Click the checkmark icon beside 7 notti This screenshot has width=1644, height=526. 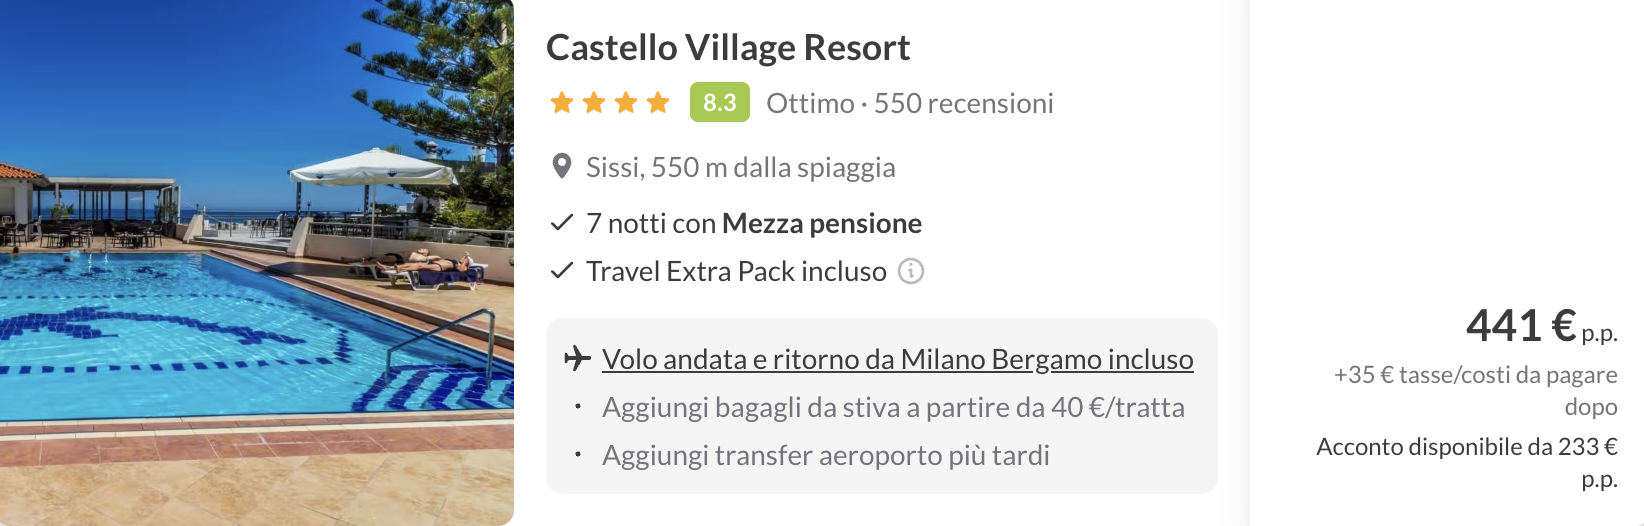(x=562, y=223)
